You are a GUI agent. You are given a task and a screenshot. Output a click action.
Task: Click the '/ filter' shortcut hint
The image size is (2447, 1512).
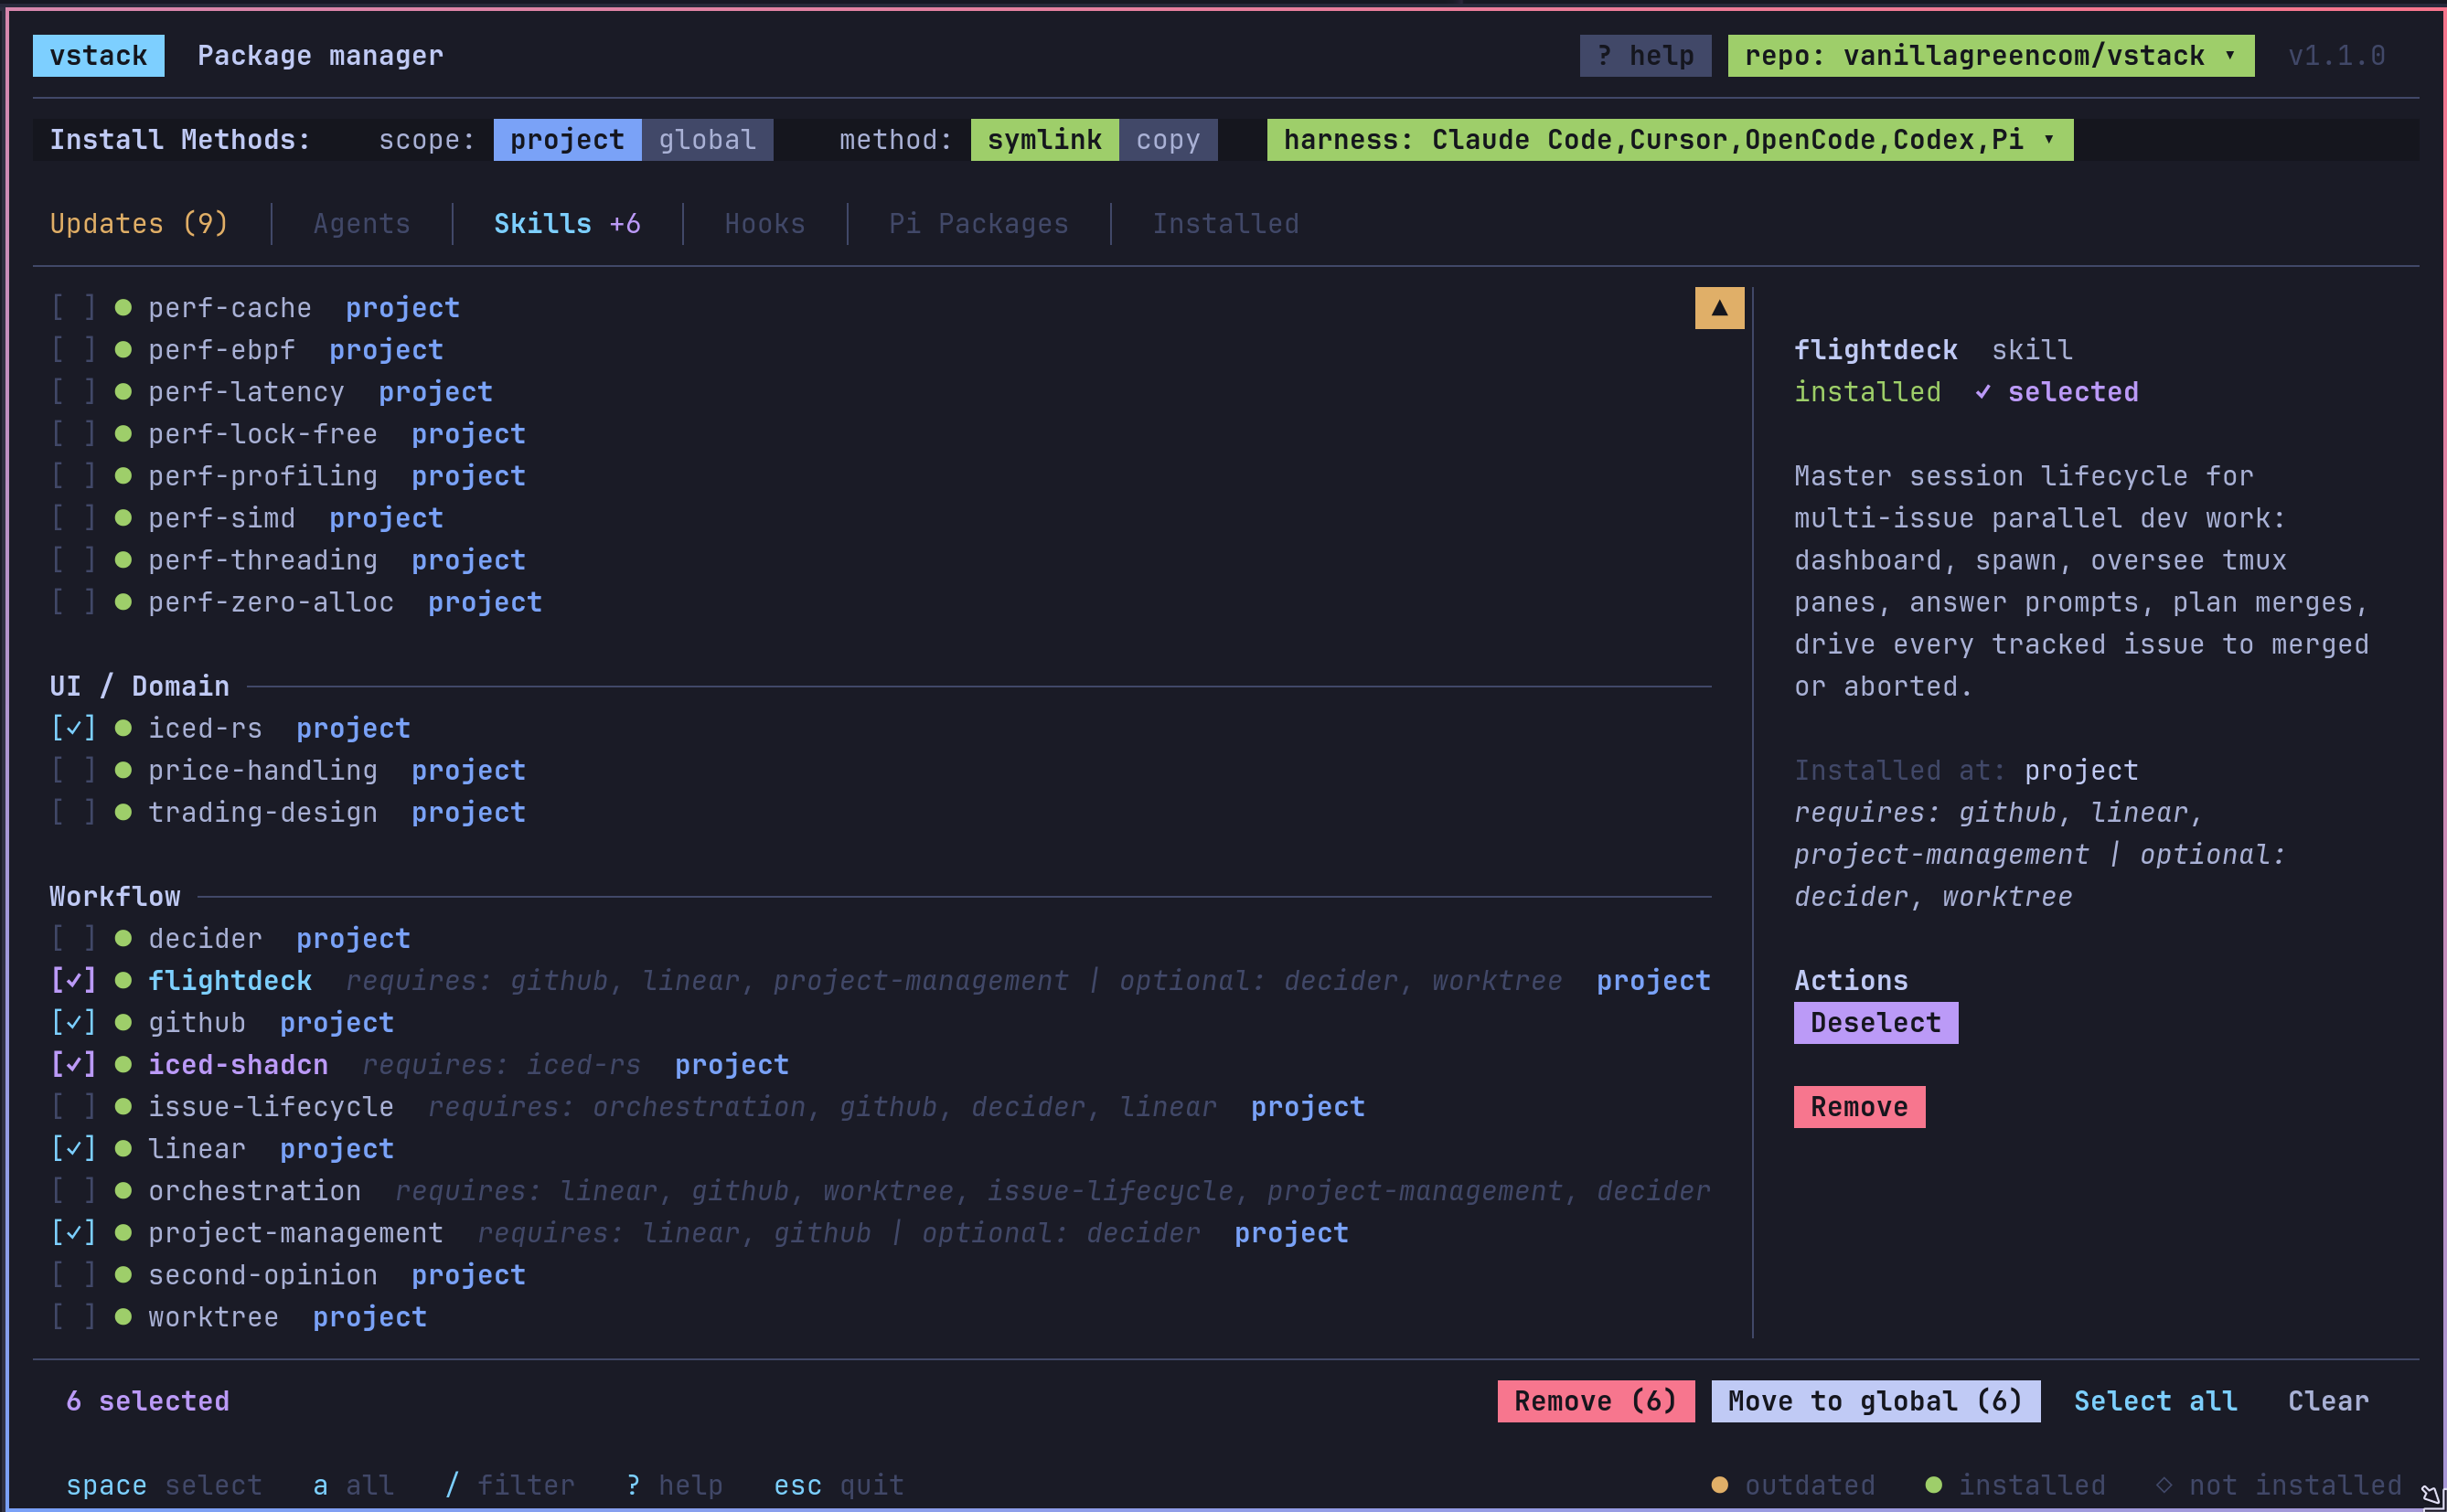coord(510,1485)
